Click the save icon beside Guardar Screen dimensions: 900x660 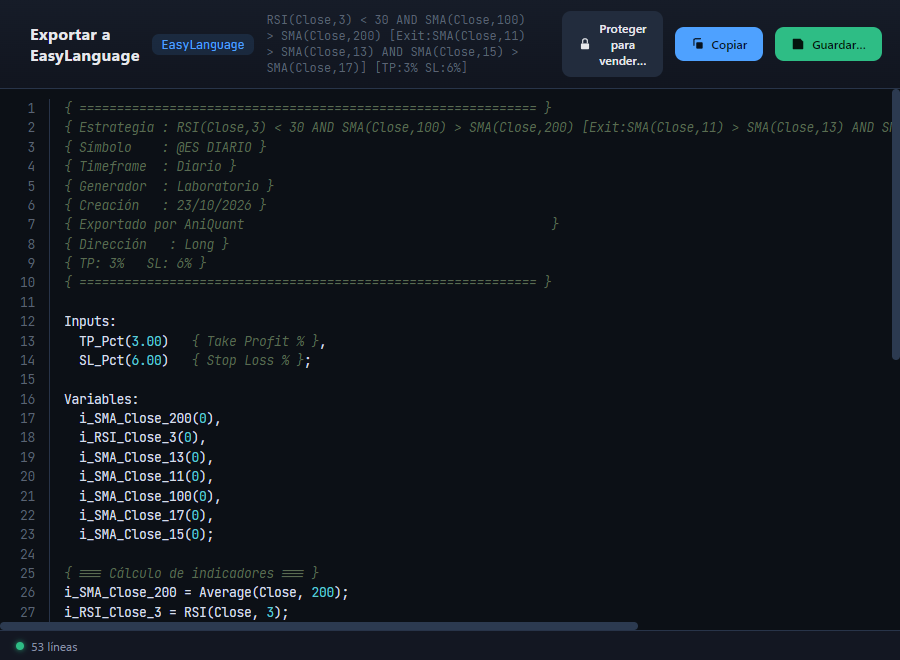click(x=798, y=44)
